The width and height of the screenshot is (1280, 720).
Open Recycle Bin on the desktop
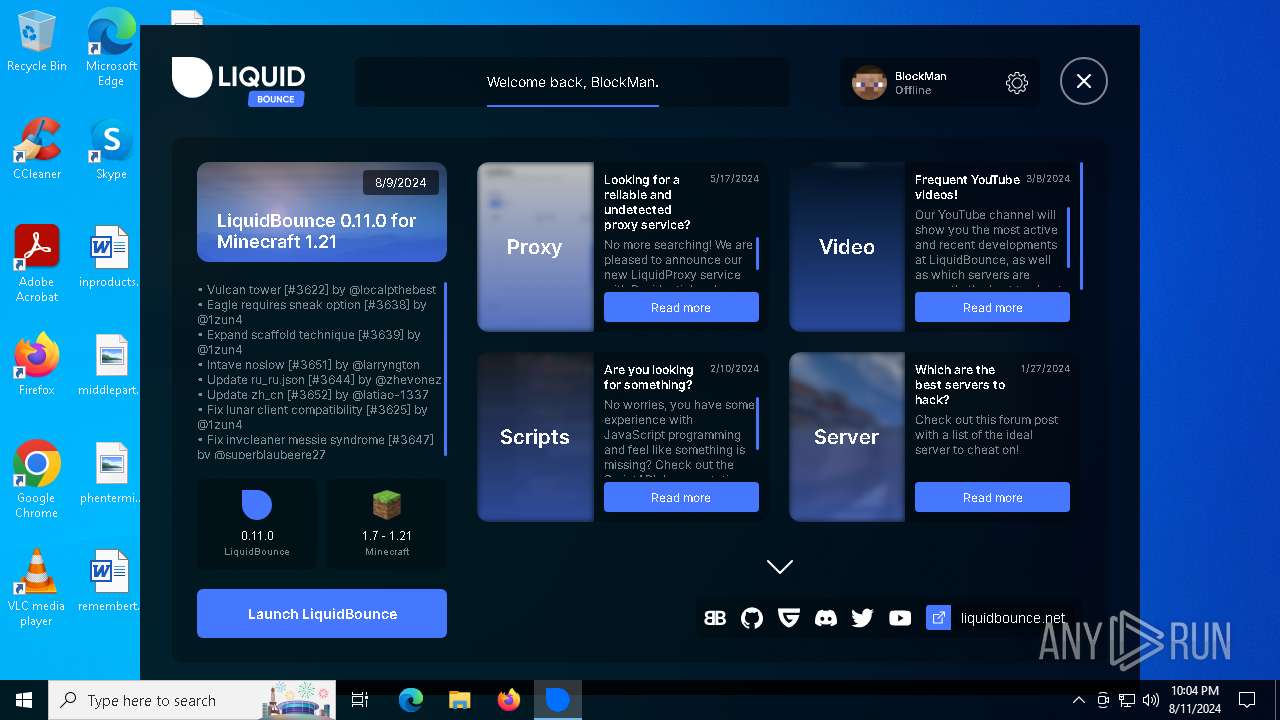pyautogui.click(x=37, y=41)
